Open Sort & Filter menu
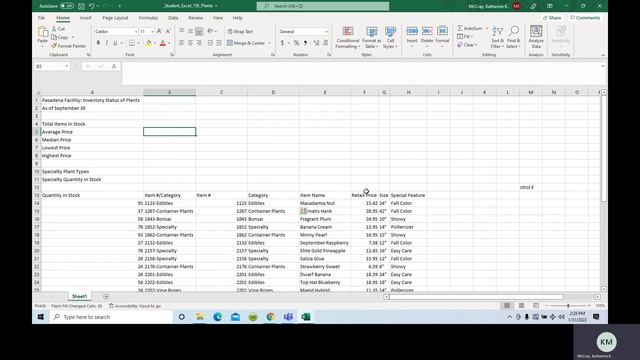Screen dimensions: 640x360 [x=497, y=37]
